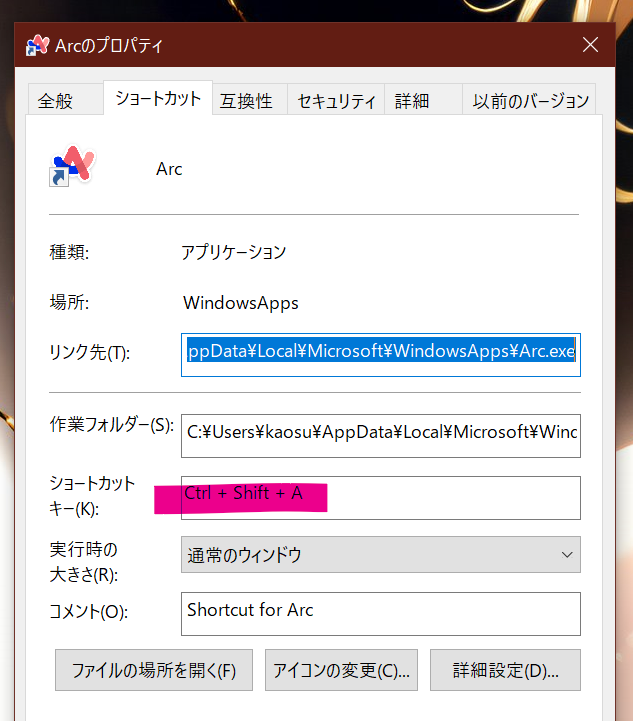Edit the コメント field with Shortcut for Arc
Viewport: 633px width, 721px height.
pyautogui.click(x=381, y=614)
